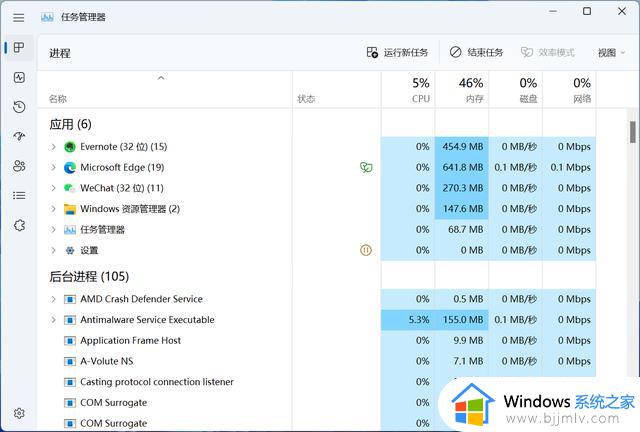This screenshot has width=640, height=432.
Task: Click Antimalware Service Executable icon
Action: coord(70,320)
